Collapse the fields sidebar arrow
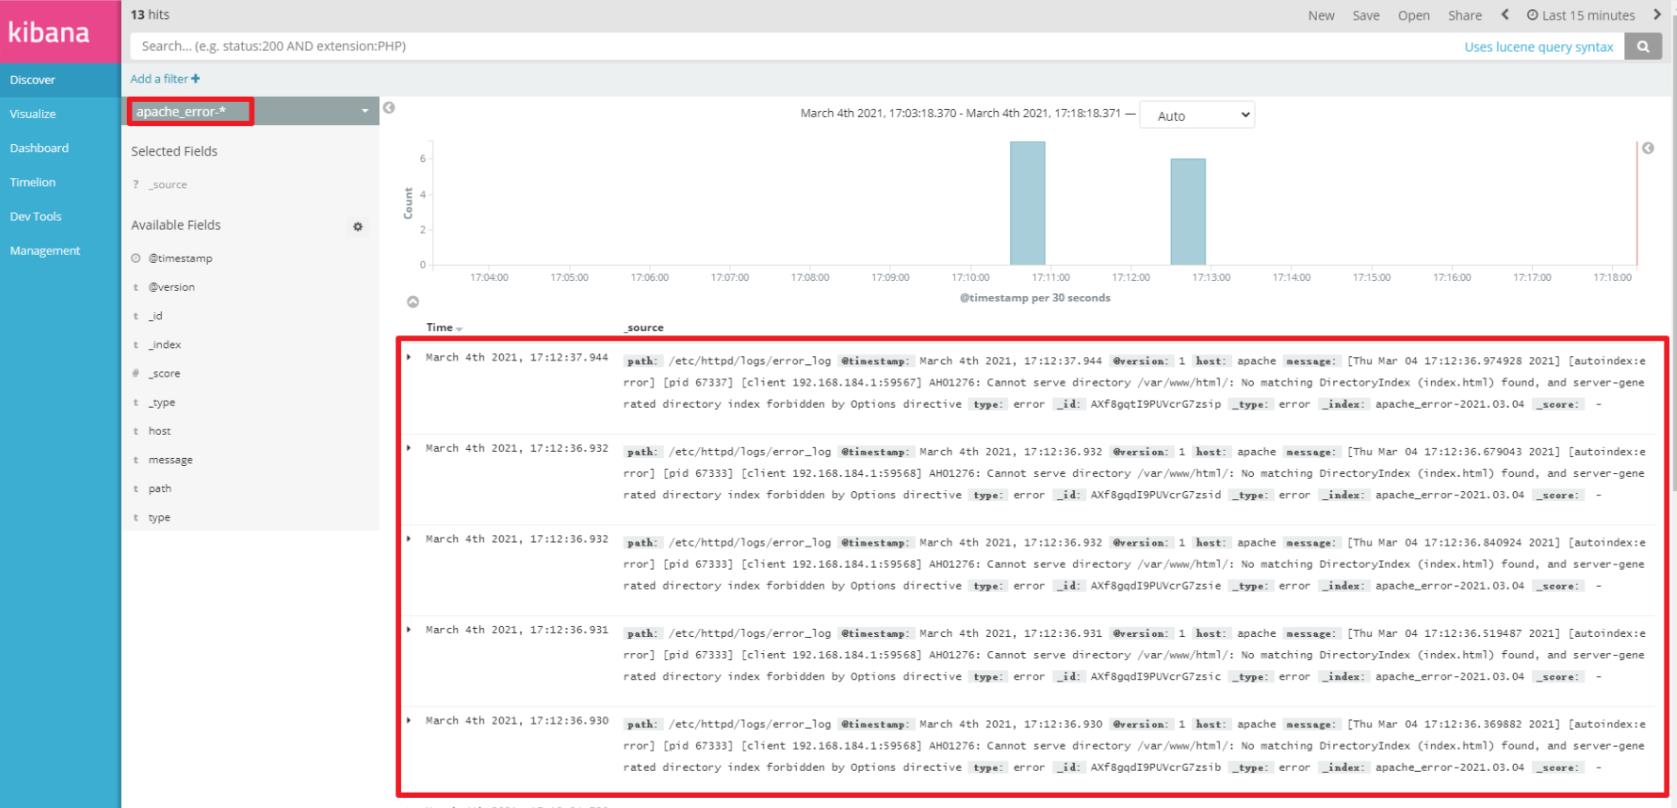Image resolution: width=1677 pixels, height=808 pixels. click(x=389, y=108)
